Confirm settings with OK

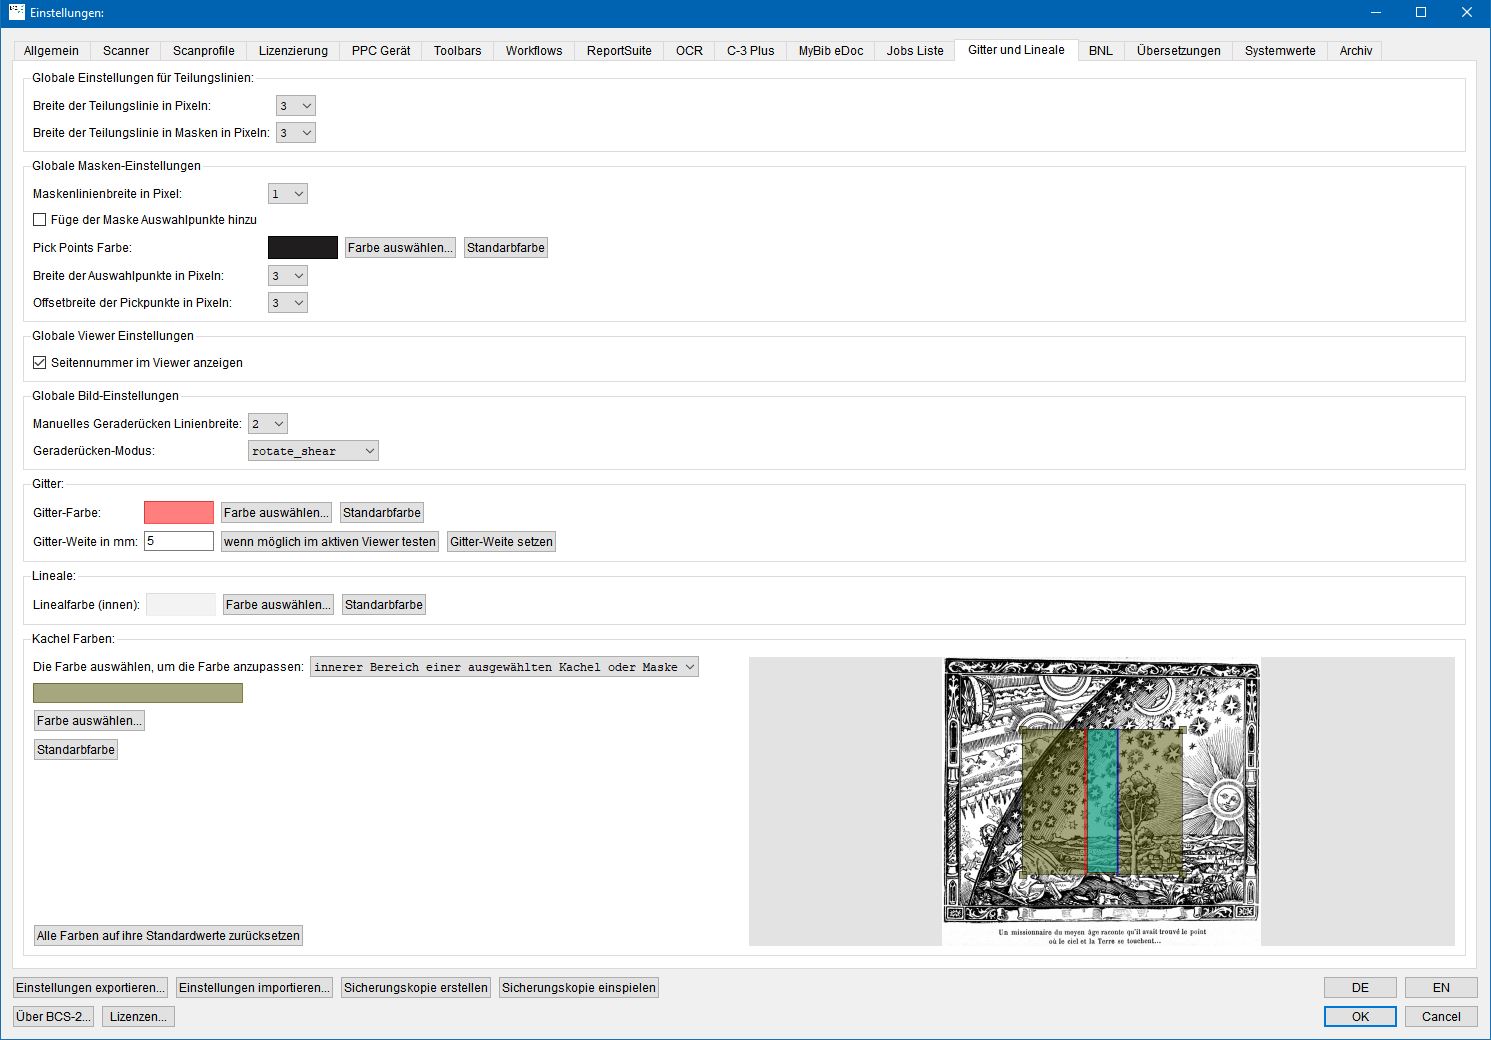[1360, 1017]
